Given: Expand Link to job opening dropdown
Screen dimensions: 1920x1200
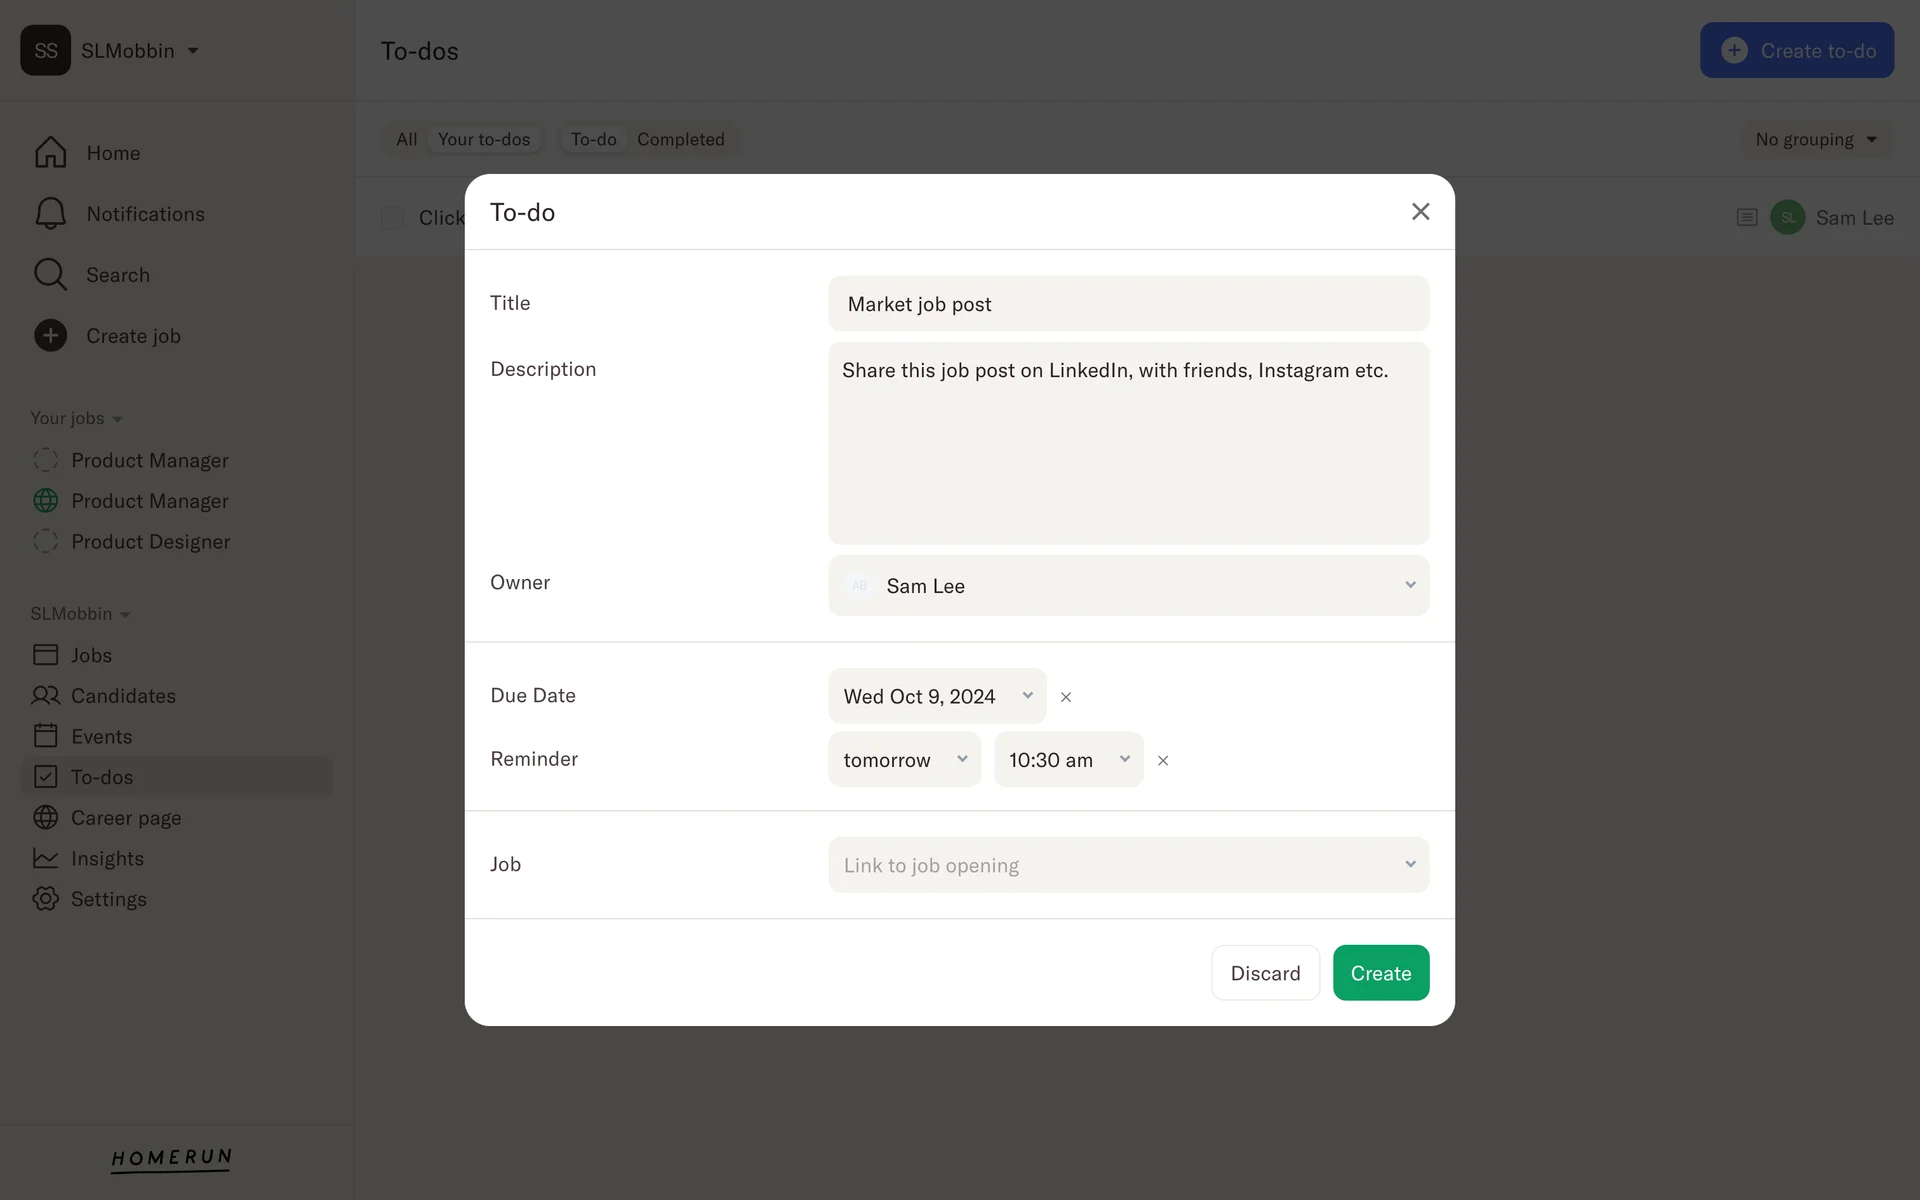Looking at the screenshot, I should point(1128,865).
